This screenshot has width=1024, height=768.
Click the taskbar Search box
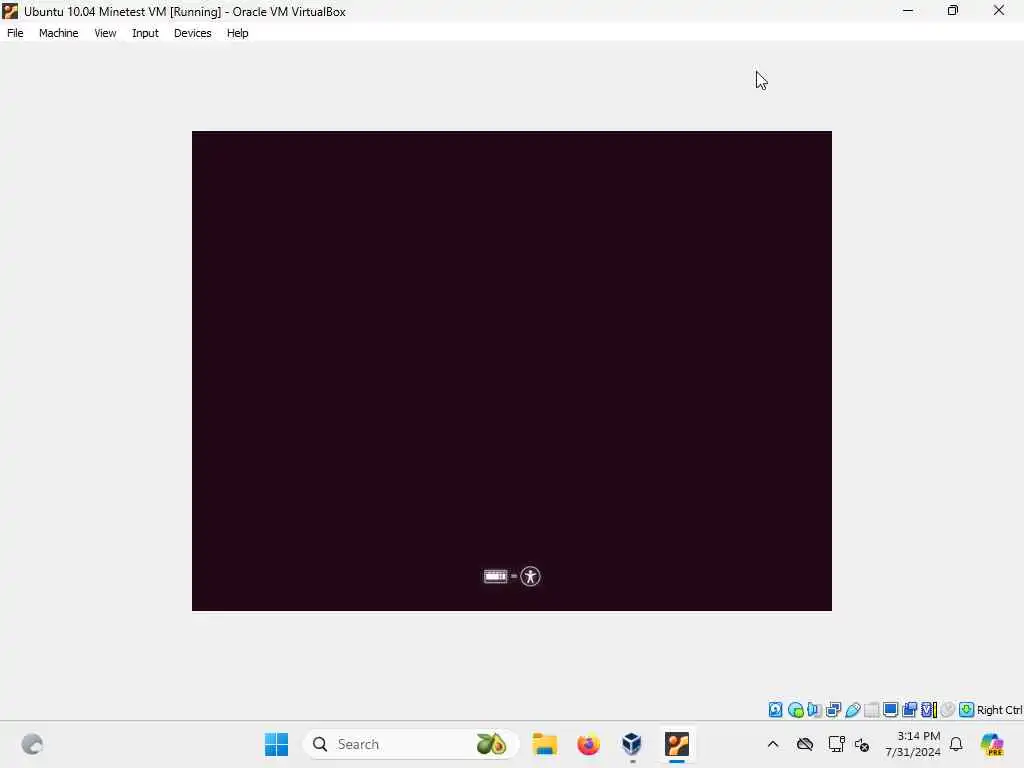click(x=411, y=744)
